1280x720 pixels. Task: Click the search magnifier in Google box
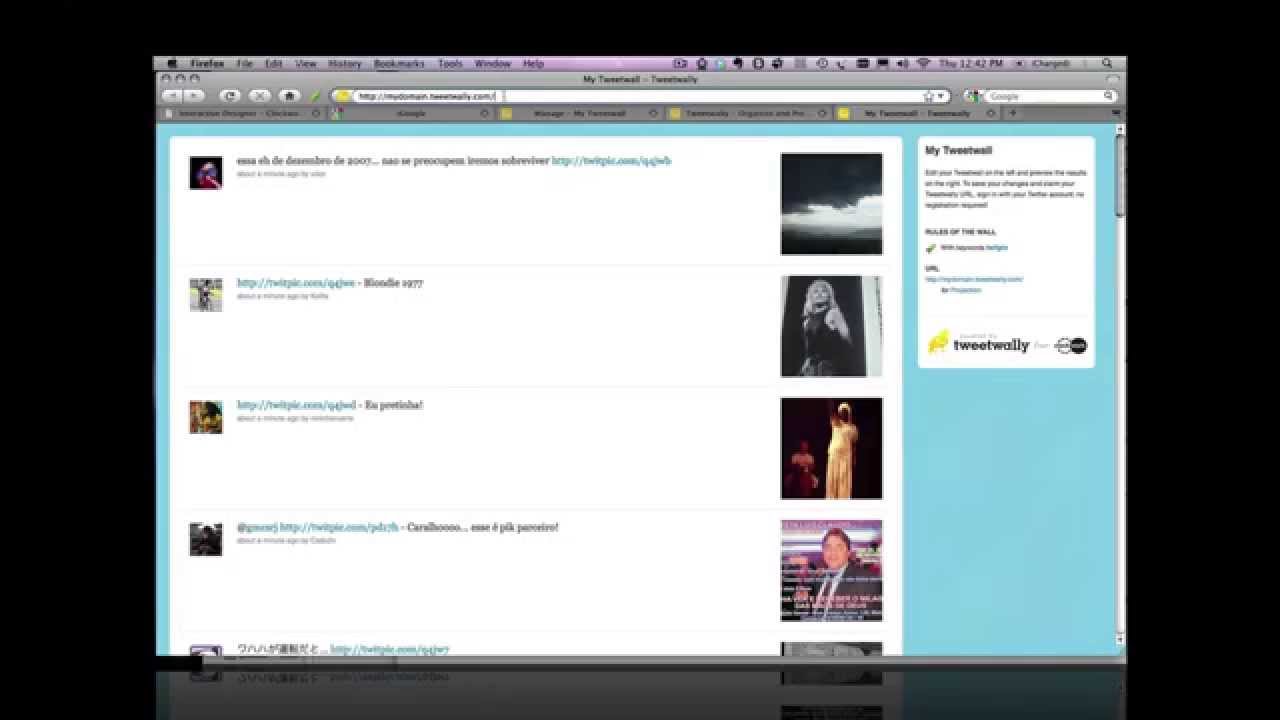[1108, 96]
